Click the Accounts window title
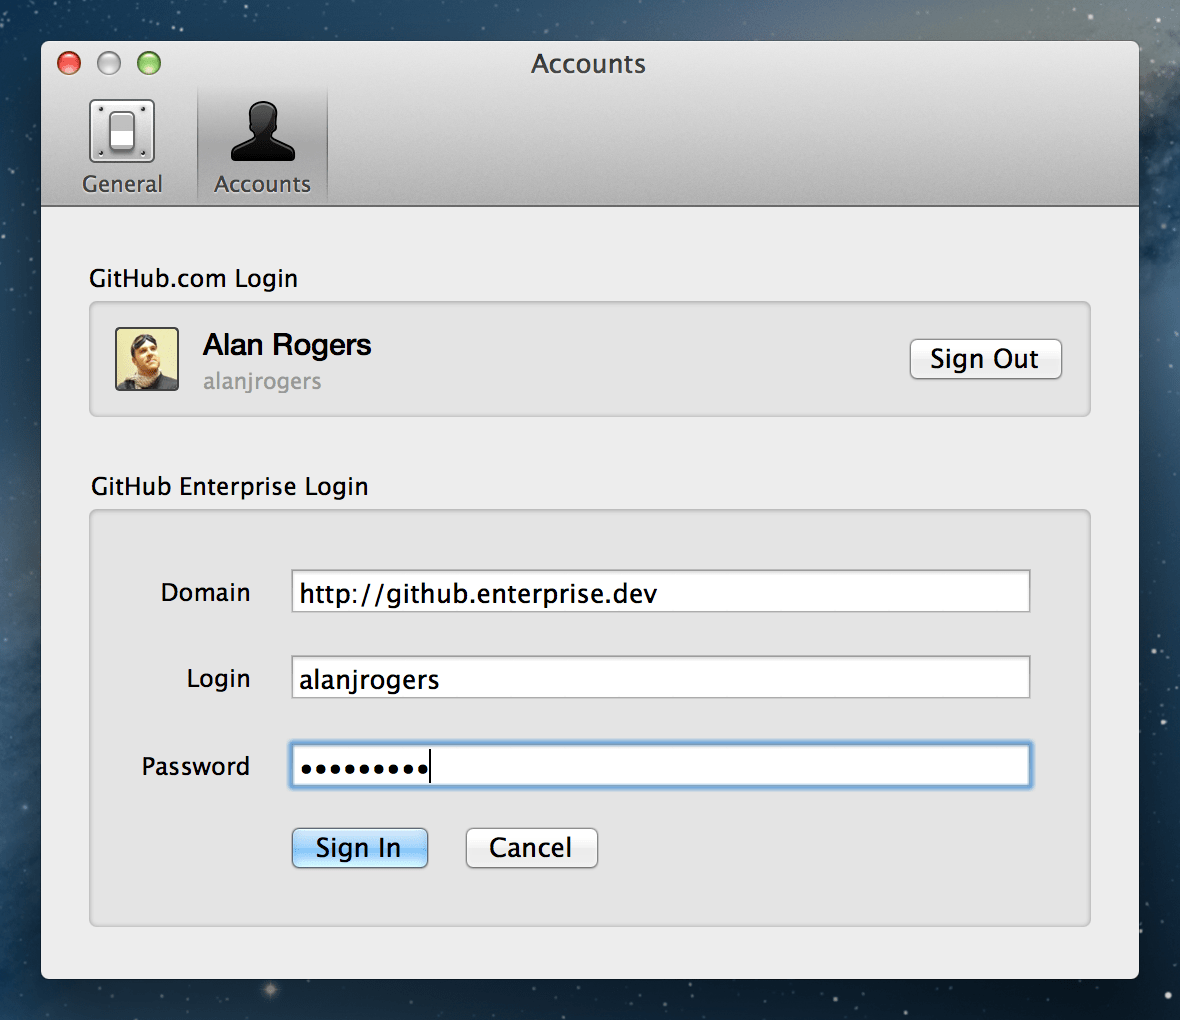 [x=588, y=64]
